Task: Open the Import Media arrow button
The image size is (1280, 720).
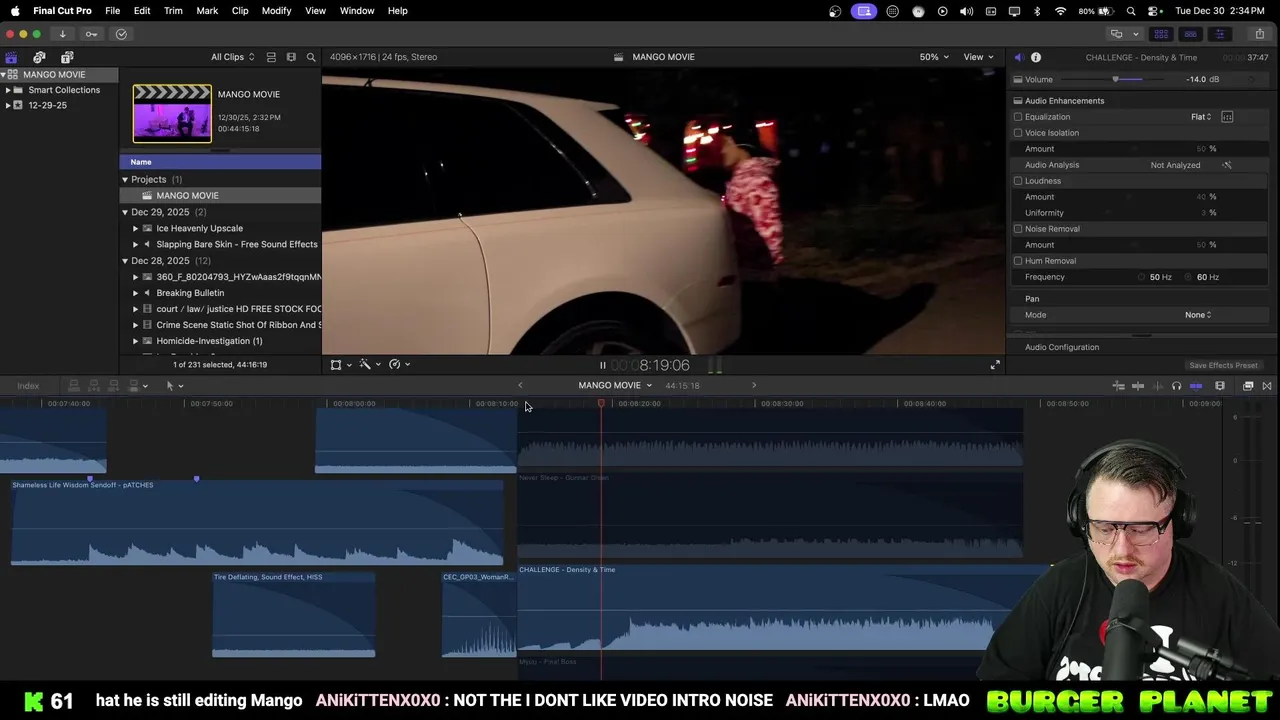Action: point(62,34)
